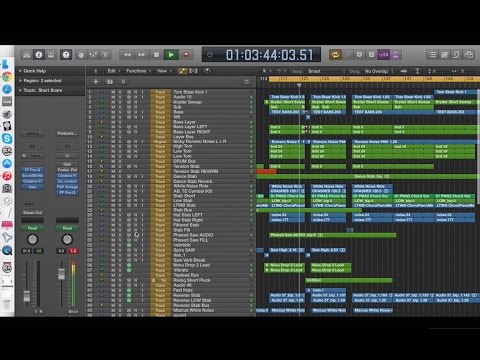Open right strip Read automation mode menu
This screenshot has width=480, height=360.
click(67, 228)
